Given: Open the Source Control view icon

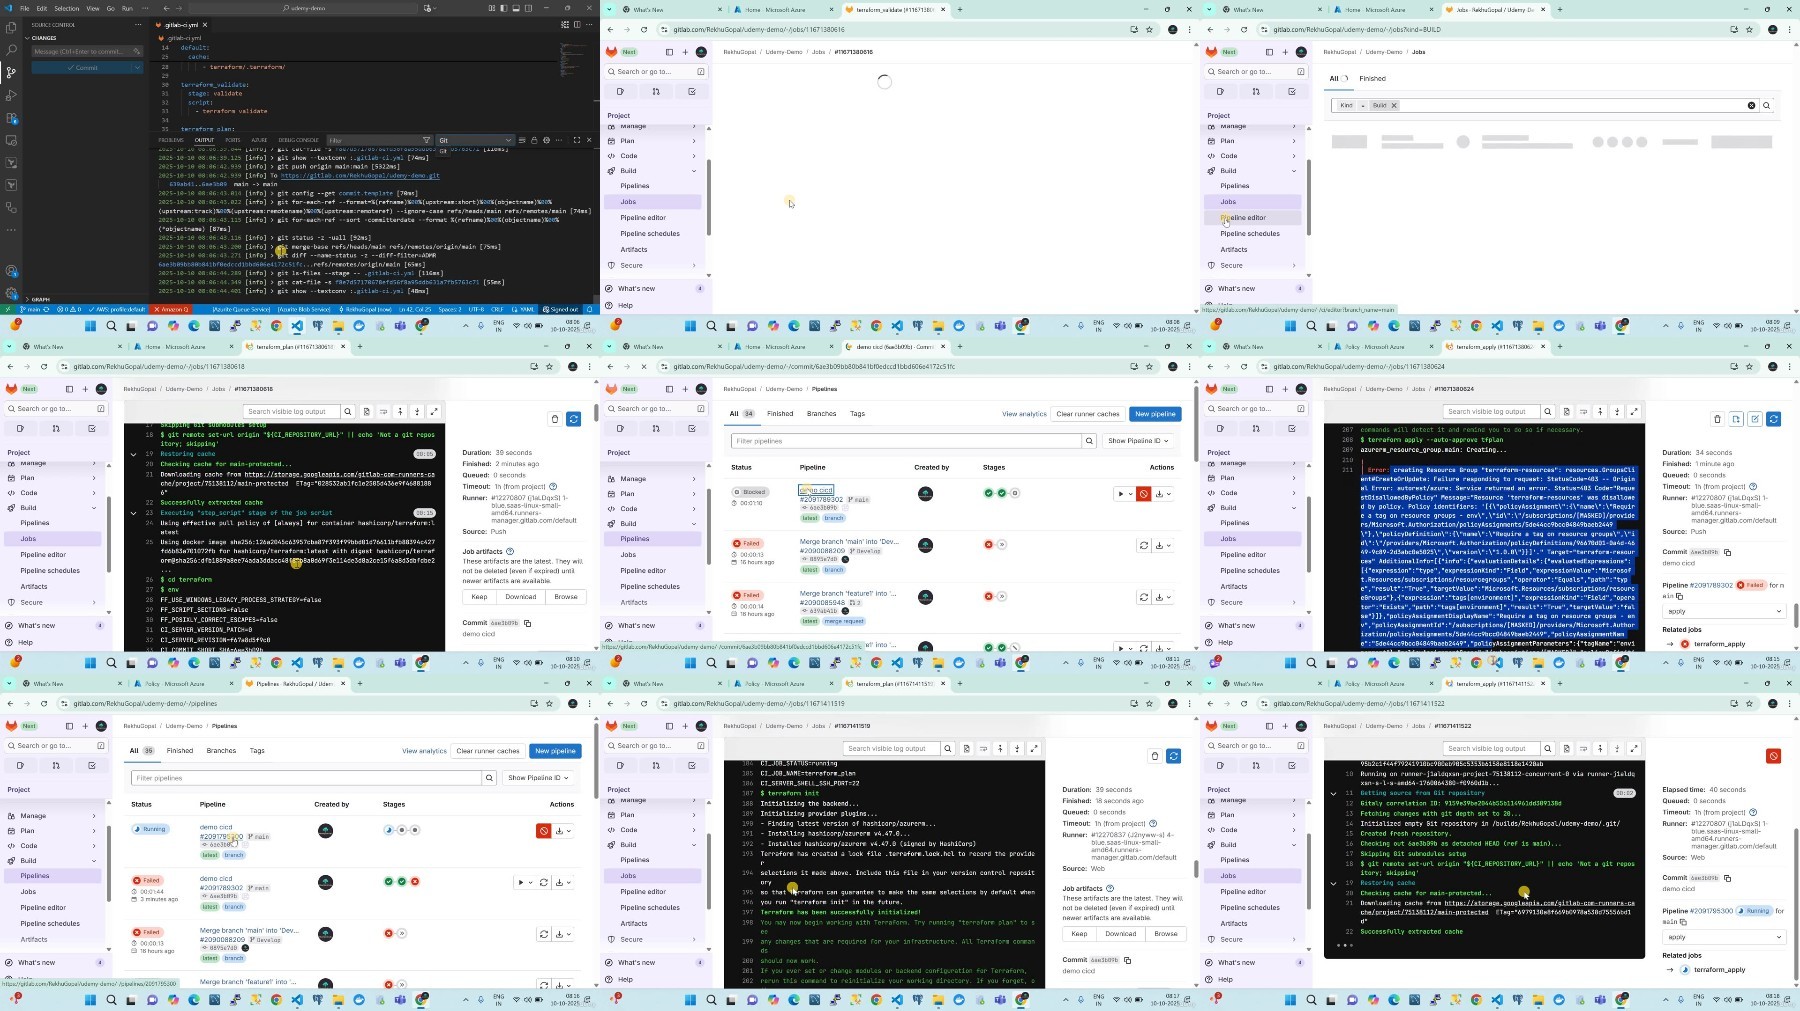Looking at the screenshot, I should pyautogui.click(x=11, y=72).
